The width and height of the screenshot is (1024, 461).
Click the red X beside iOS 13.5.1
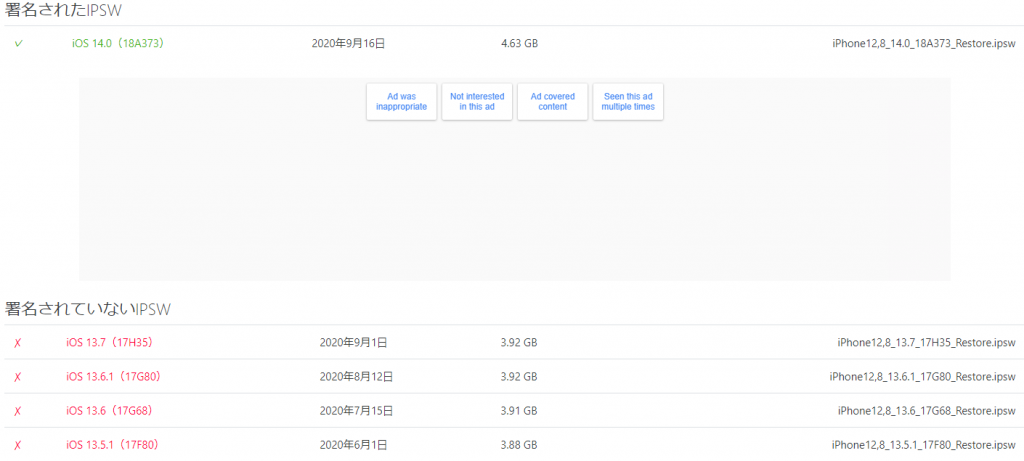click(x=18, y=445)
